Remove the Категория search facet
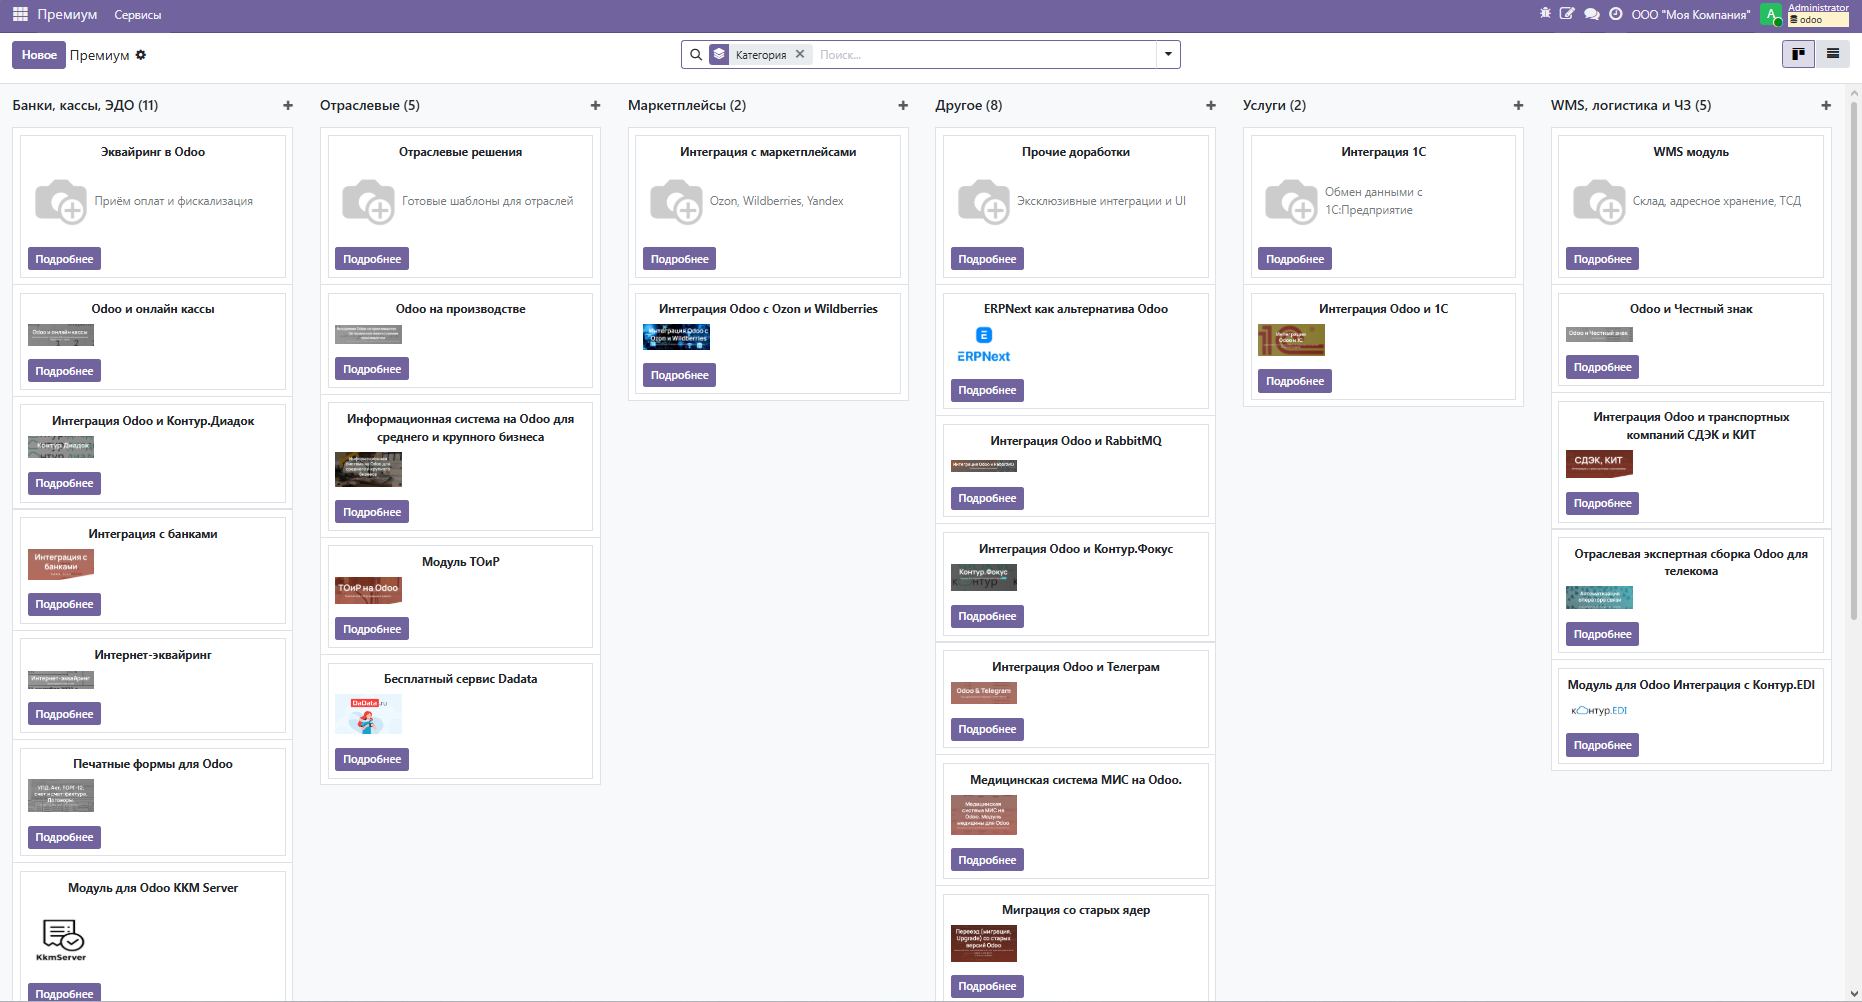The width and height of the screenshot is (1862, 1002). [x=800, y=54]
